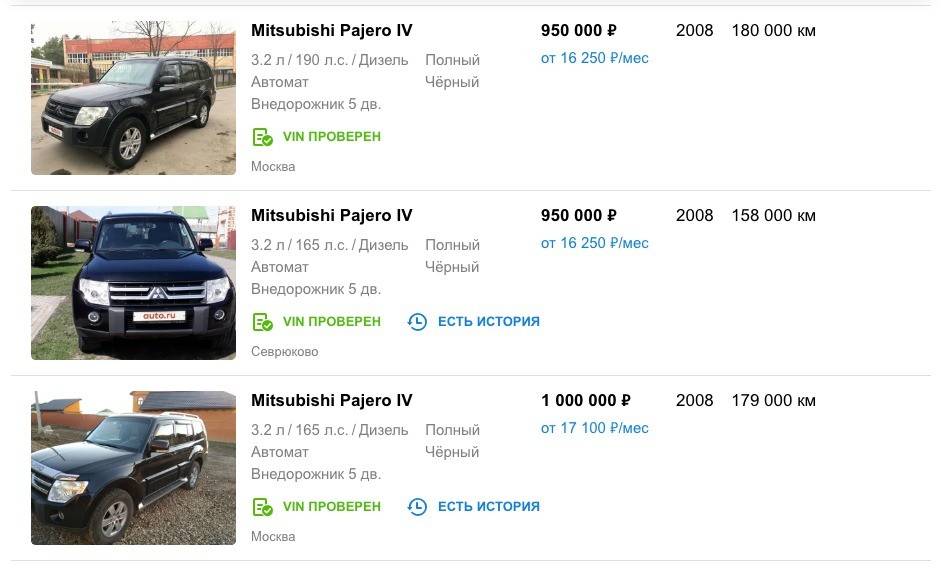The width and height of the screenshot is (946, 572).
Task: Open the 1 000 000 ₽ Pajero IV title
Action: click(x=331, y=401)
